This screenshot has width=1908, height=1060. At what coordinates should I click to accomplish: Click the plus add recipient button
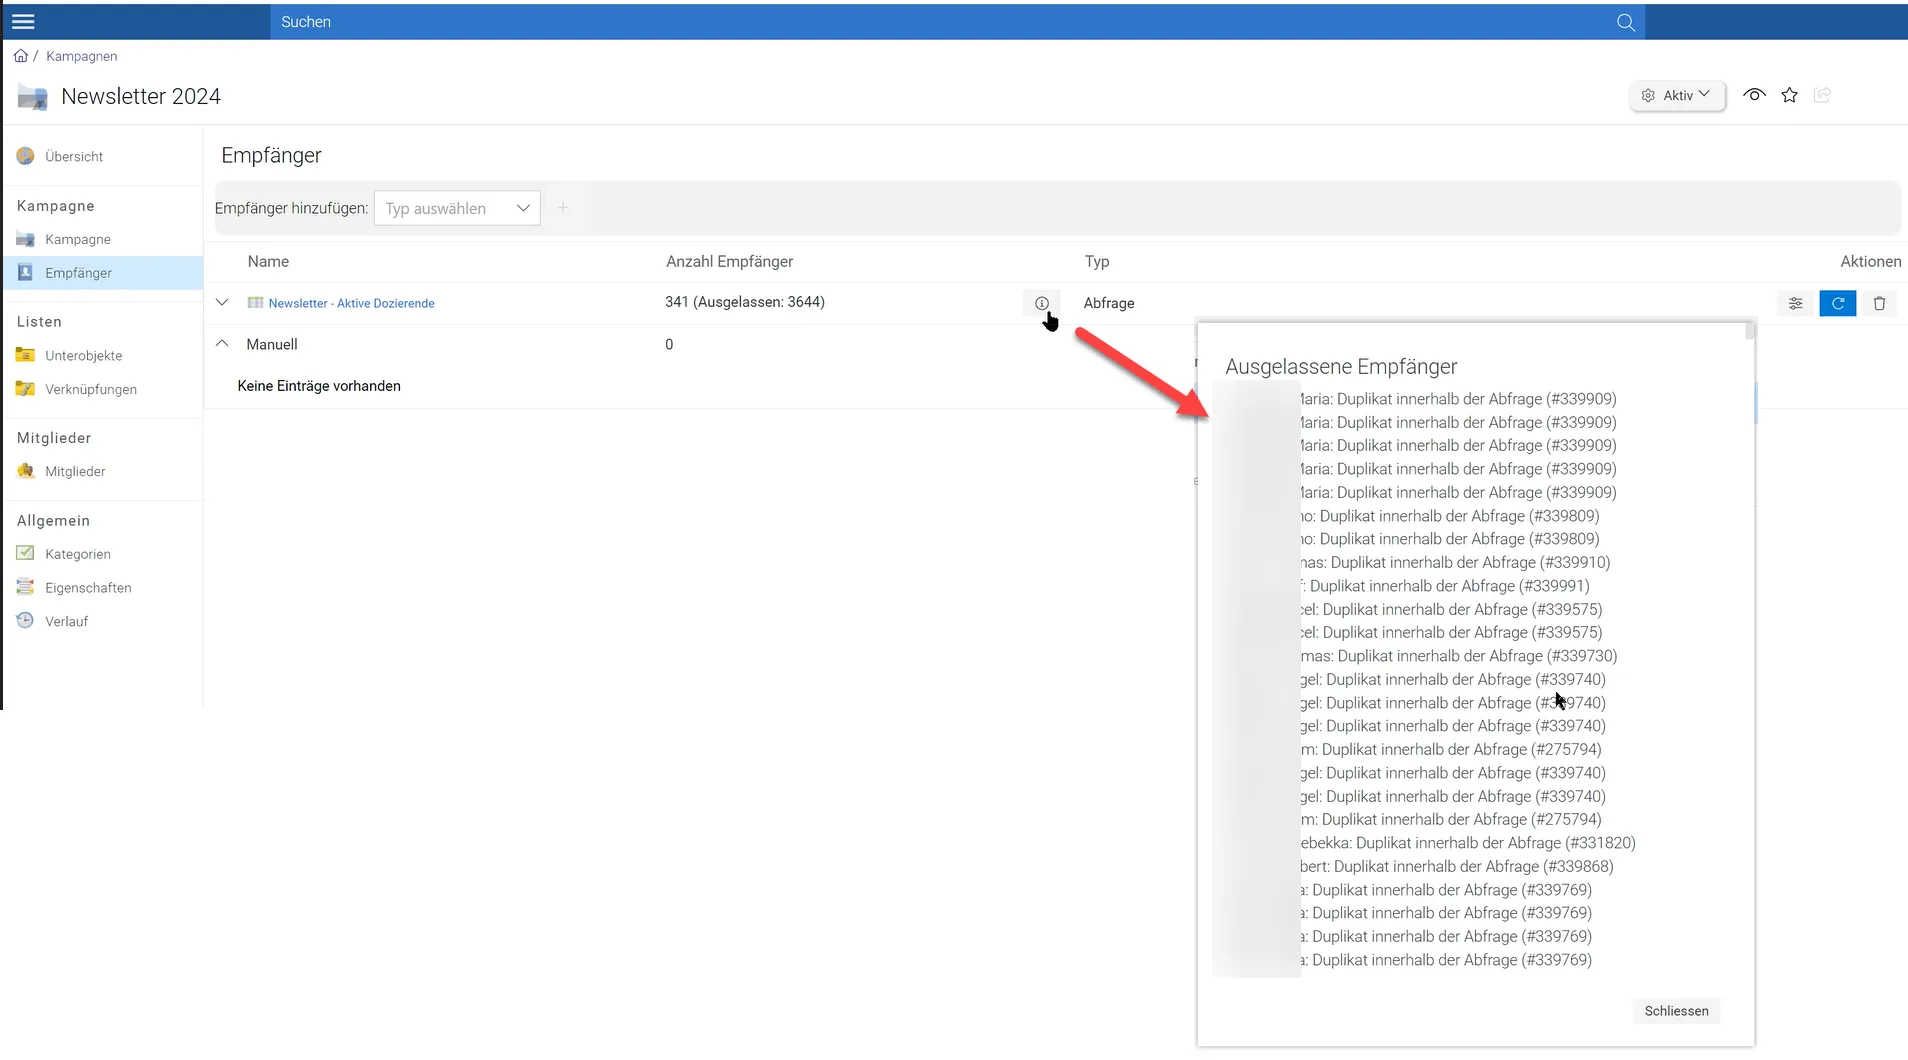[562, 208]
